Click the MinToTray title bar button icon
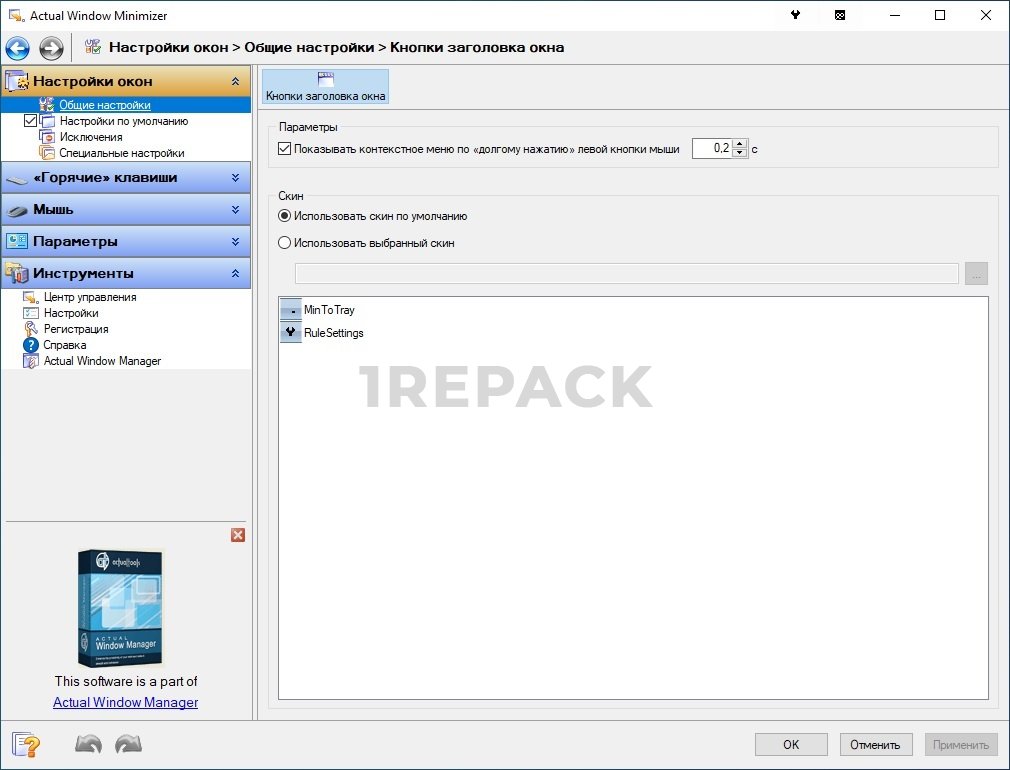Viewport: 1010px width, 770px height. pyautogui.click(x=291, y=311)
